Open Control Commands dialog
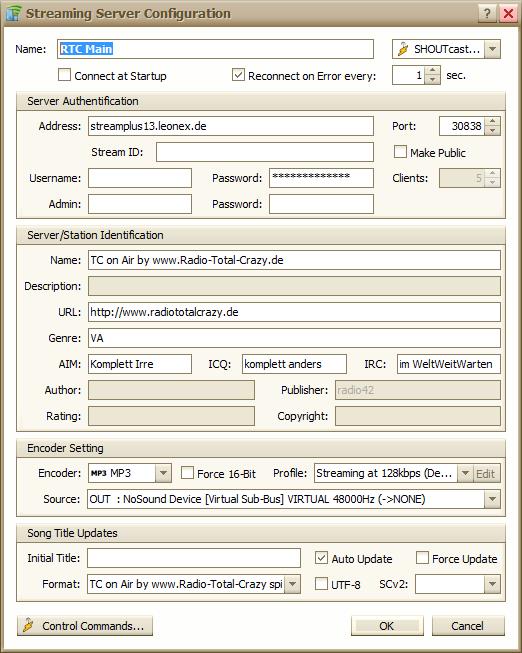522x653 pixels. tap(85, 626)
